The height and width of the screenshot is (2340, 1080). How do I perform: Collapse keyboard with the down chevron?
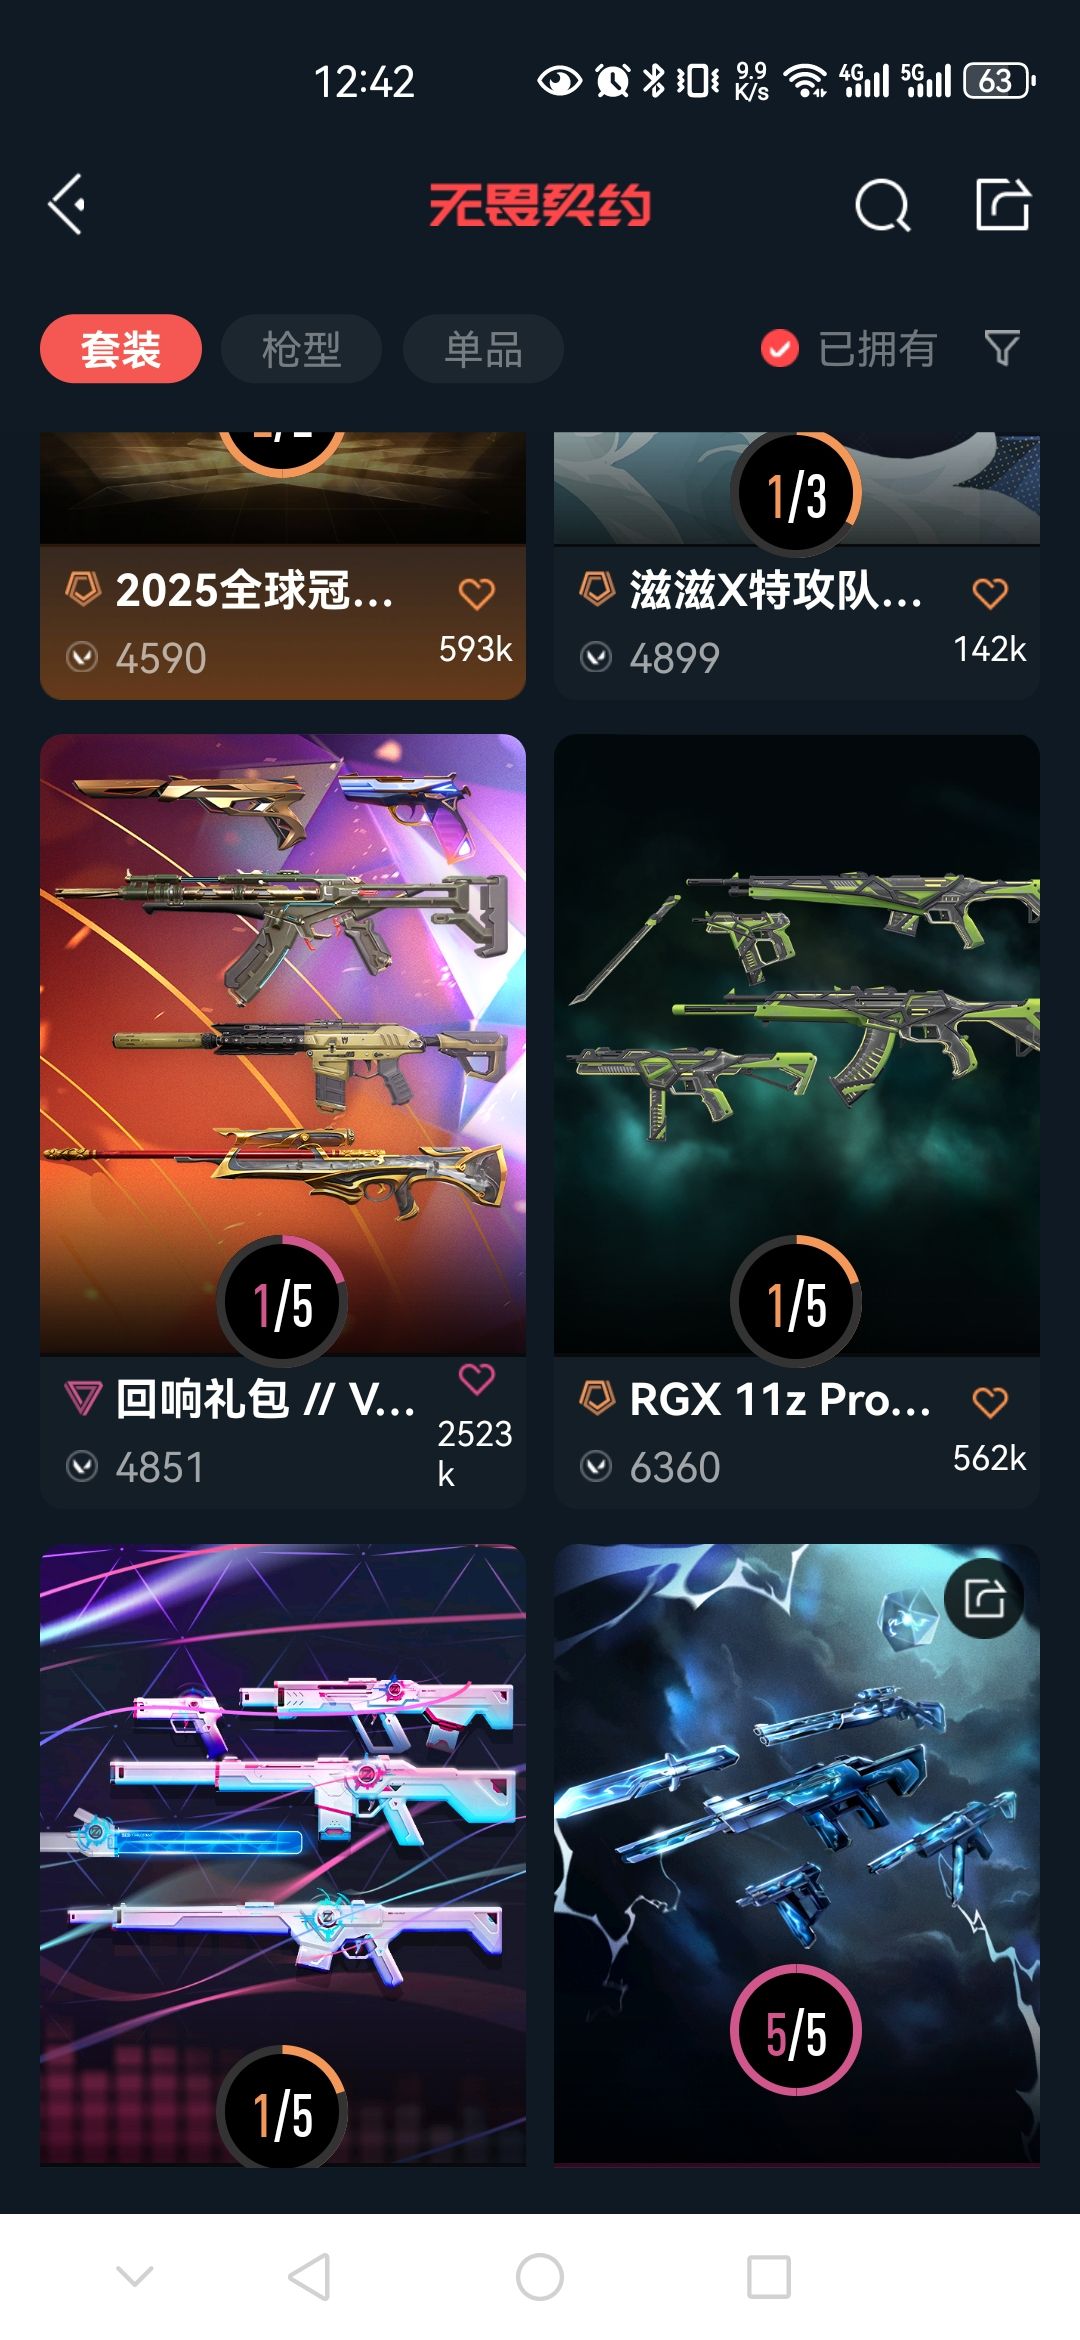[135, 2277]
